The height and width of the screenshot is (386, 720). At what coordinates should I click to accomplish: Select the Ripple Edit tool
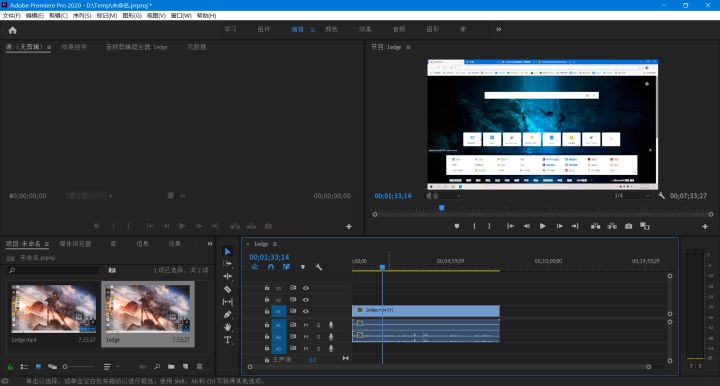[227, 276]
